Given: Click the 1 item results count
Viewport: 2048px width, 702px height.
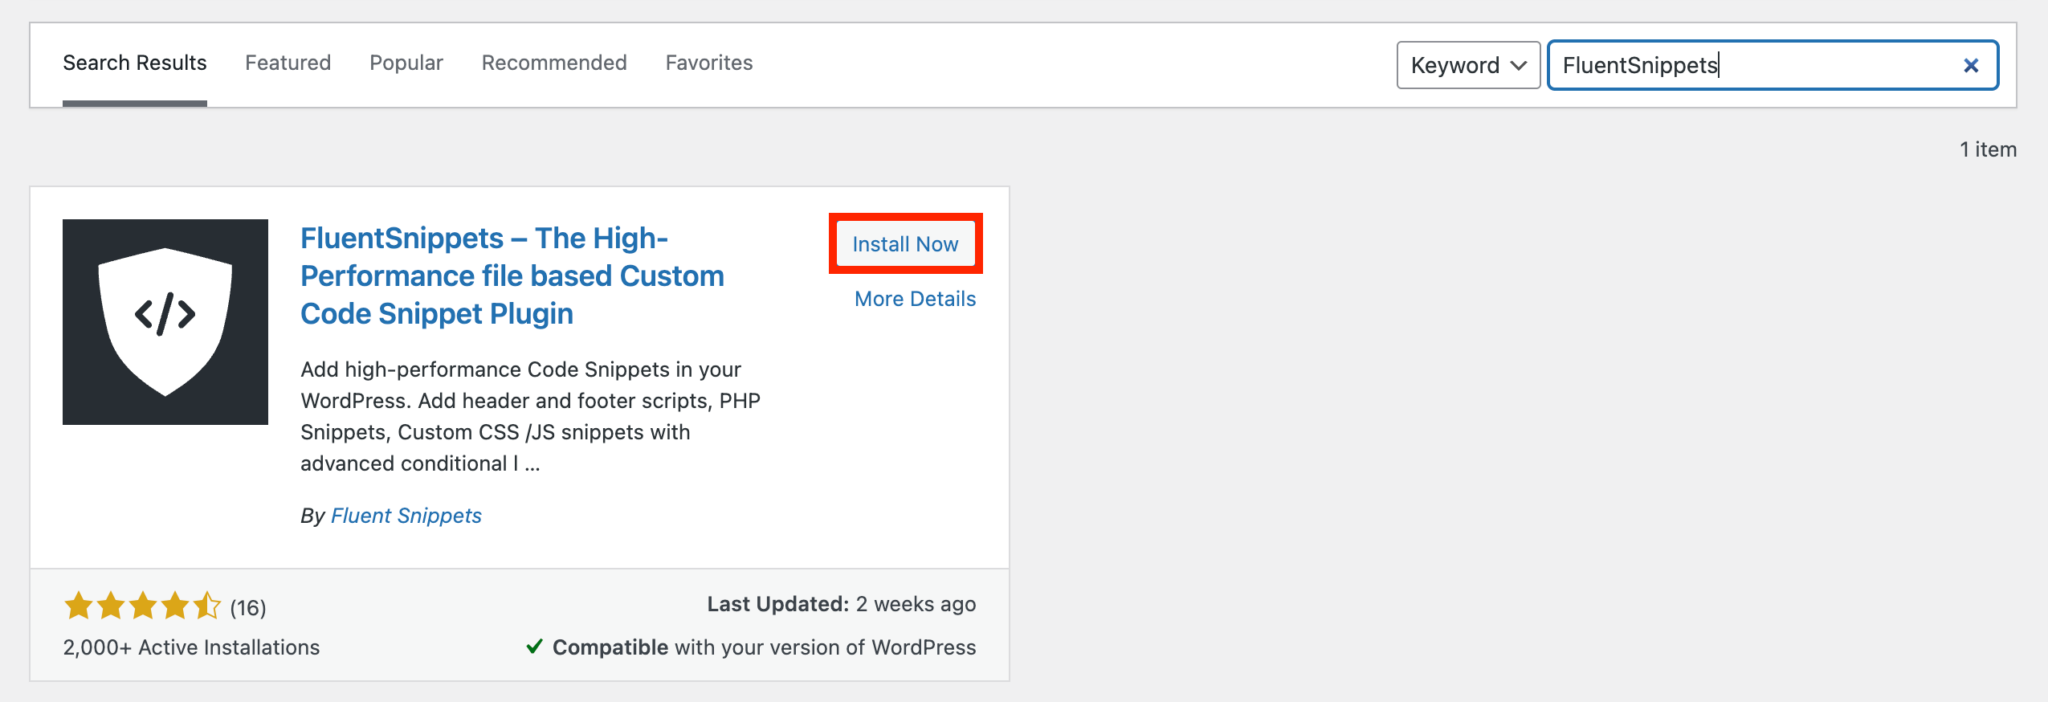Looking at the screenshot, I should [x=1987, y=150].
